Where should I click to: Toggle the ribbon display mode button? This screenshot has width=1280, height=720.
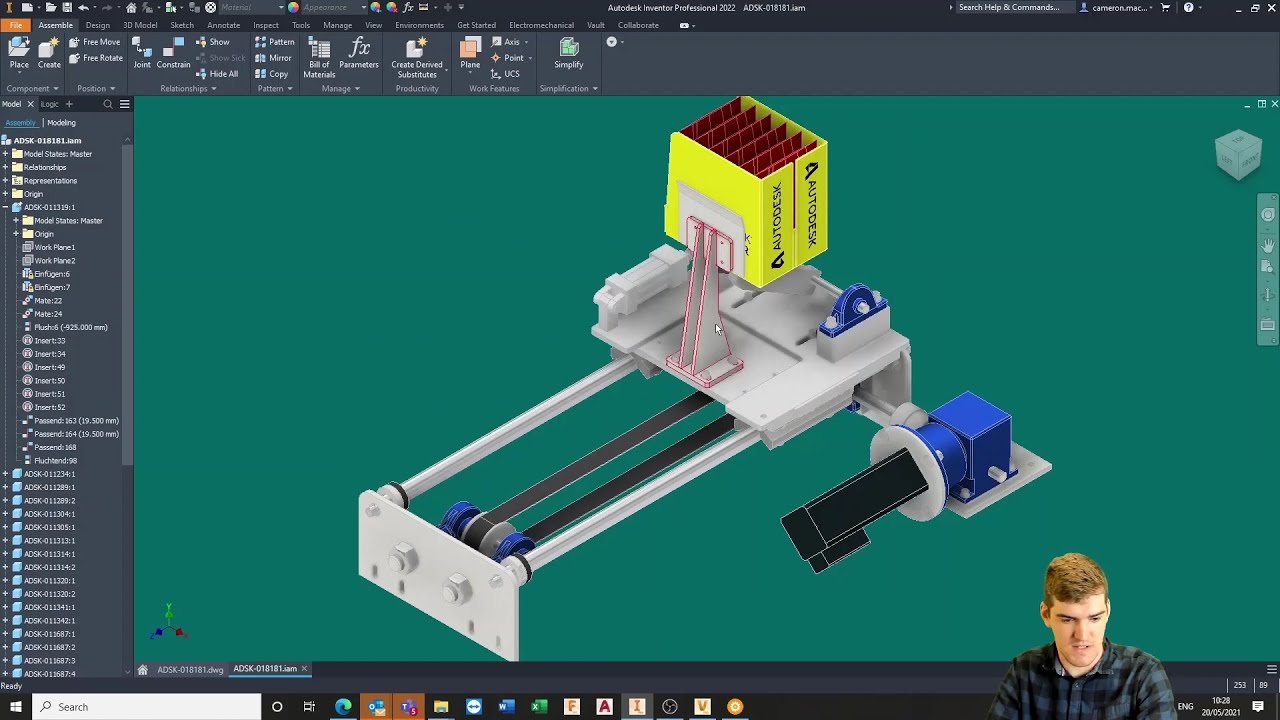pyautogui.click(x=685, y=25)
